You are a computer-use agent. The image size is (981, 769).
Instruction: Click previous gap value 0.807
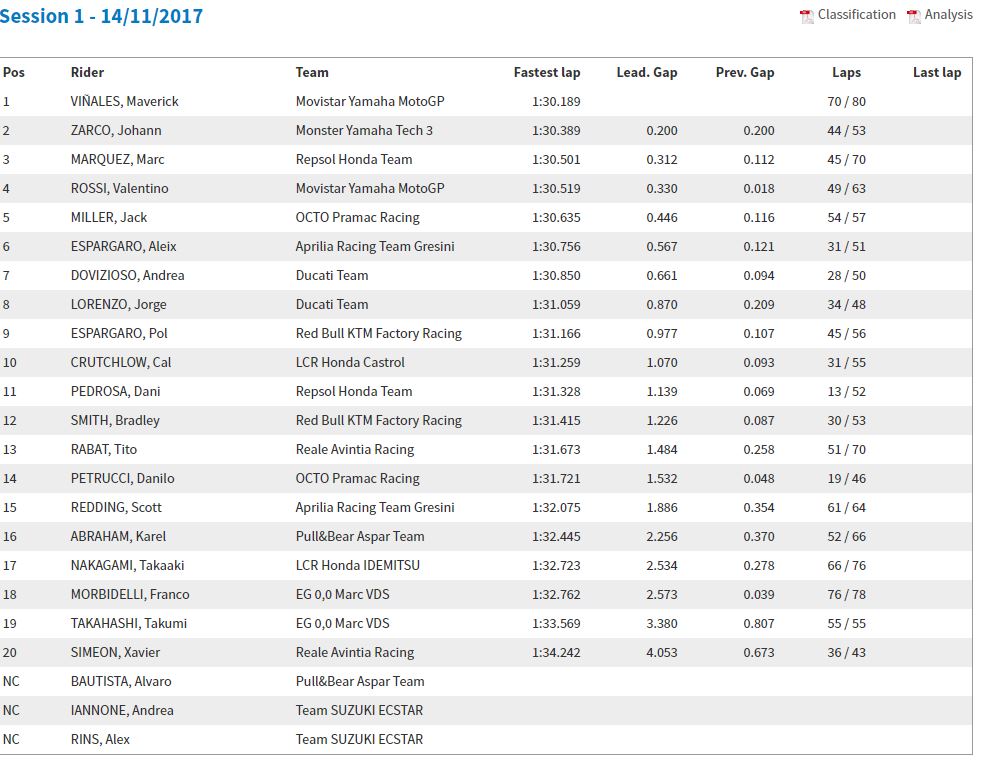[x=759, y=623]
